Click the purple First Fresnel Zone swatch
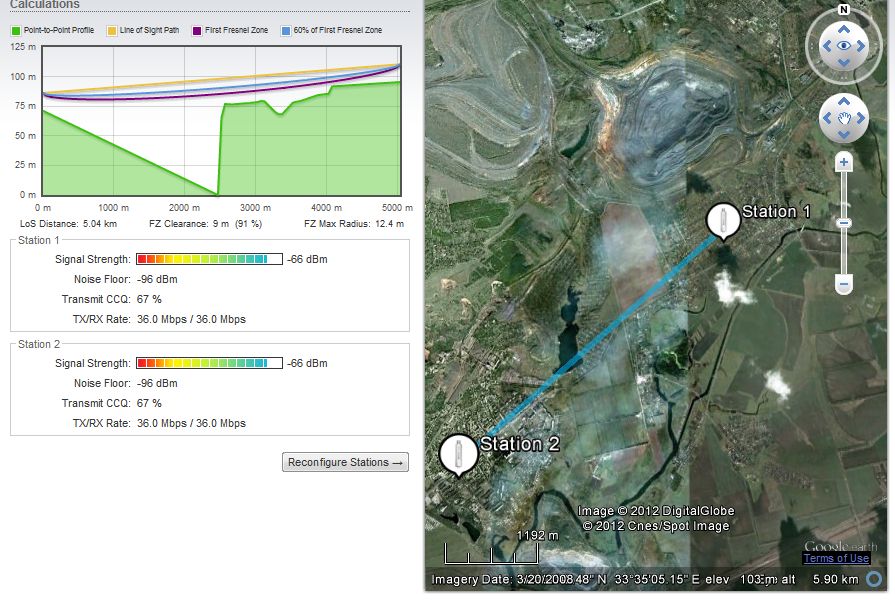Viewport: 895px width, 601px height. [198, 31]
